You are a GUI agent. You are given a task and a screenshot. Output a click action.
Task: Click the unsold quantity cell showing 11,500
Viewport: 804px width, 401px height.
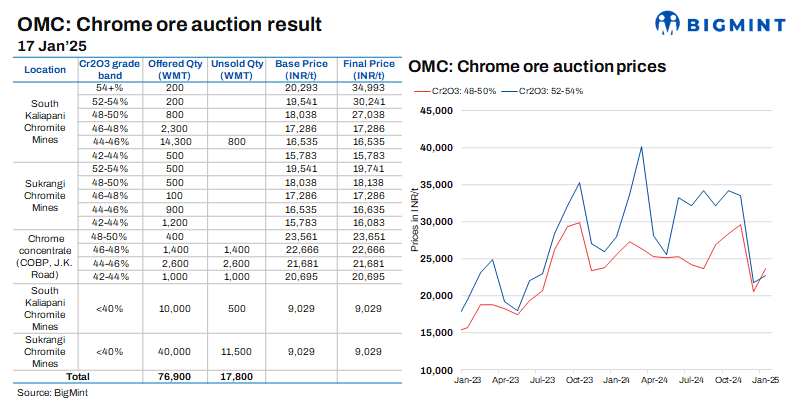236,350
